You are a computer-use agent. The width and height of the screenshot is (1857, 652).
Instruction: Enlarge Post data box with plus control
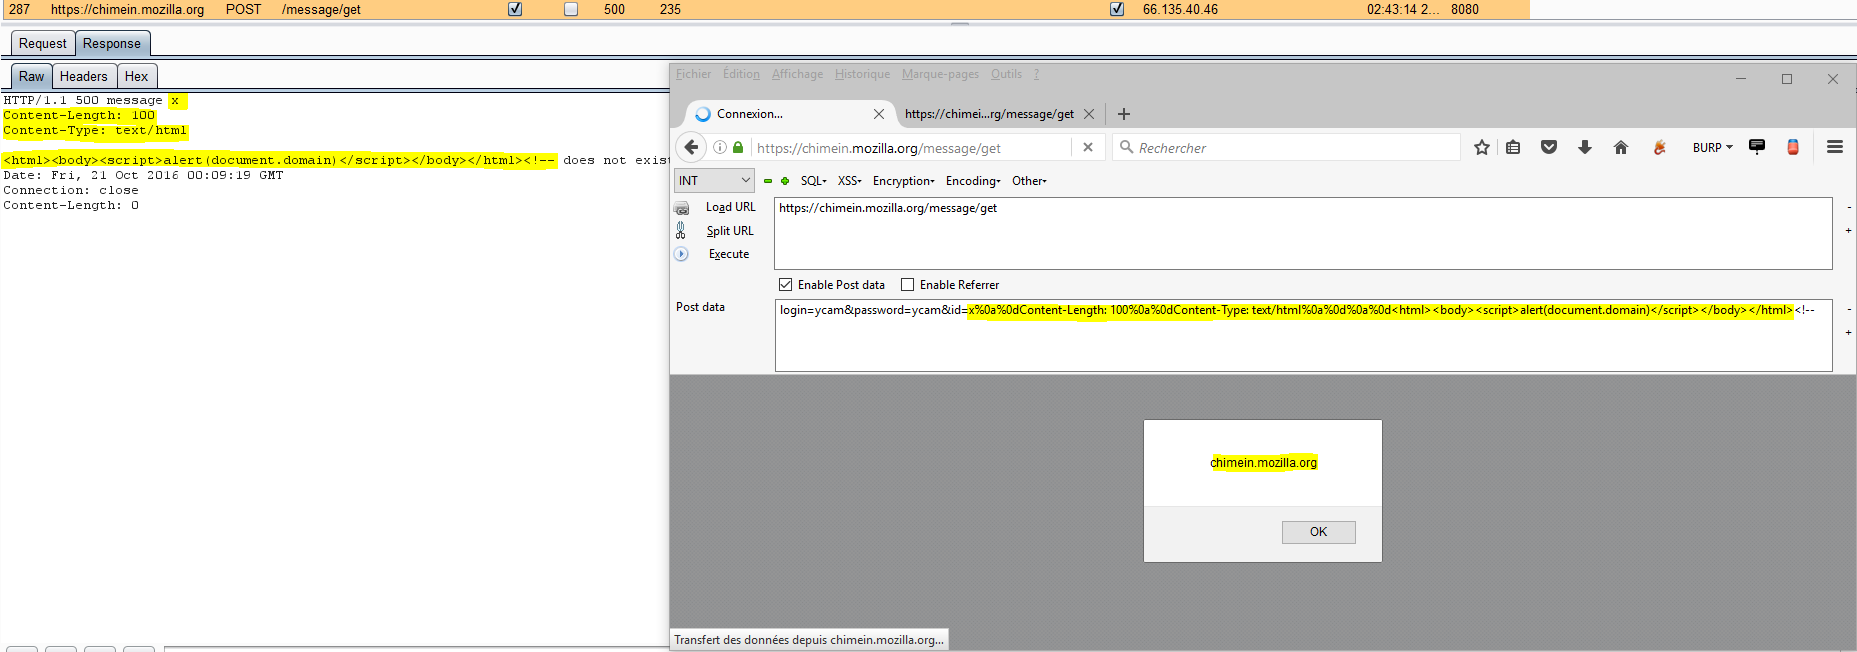1849,333
